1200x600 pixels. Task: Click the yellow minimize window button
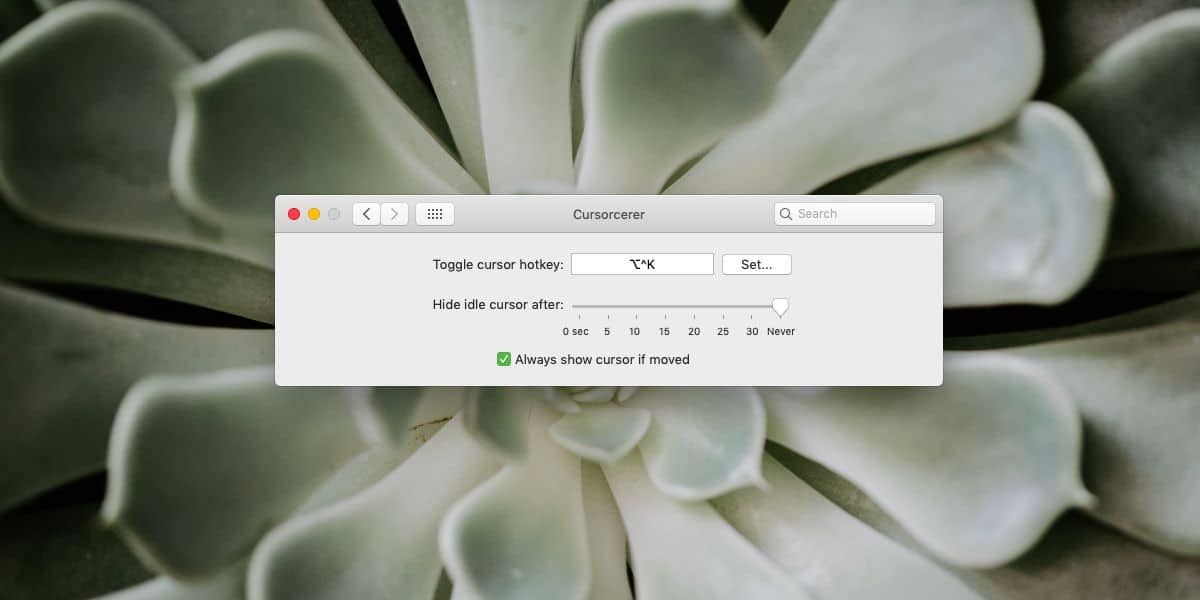[x=312, y=213]
